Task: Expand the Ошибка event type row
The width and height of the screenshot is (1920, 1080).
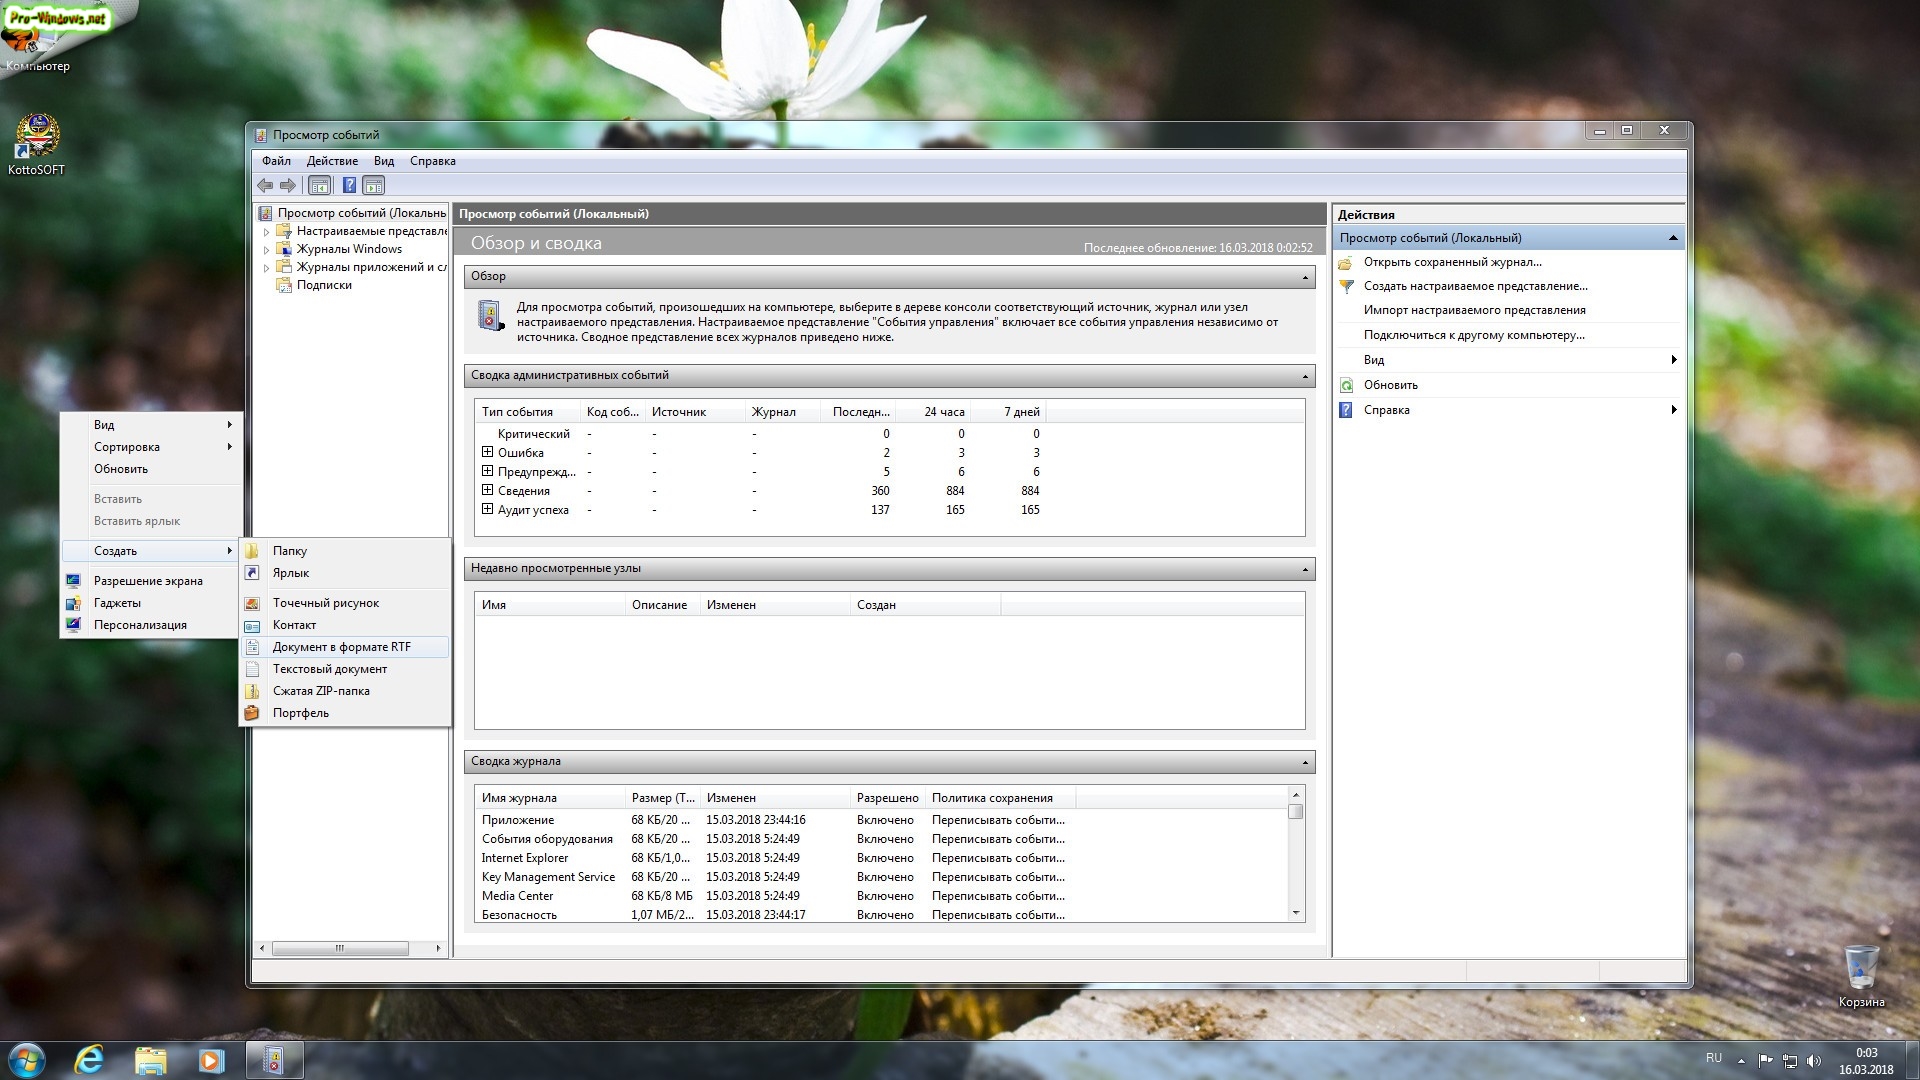Action: (x=487, y=452)
